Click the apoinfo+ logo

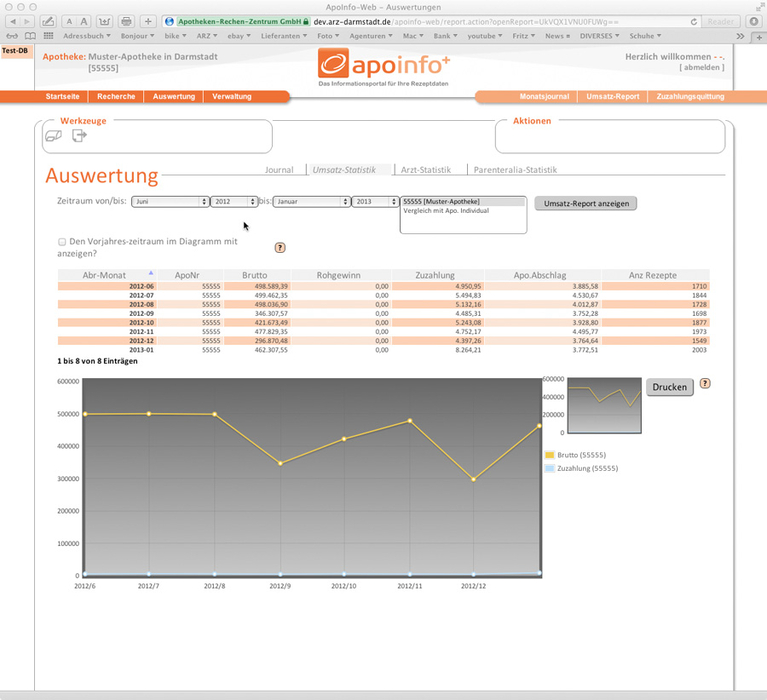point(383,65)
